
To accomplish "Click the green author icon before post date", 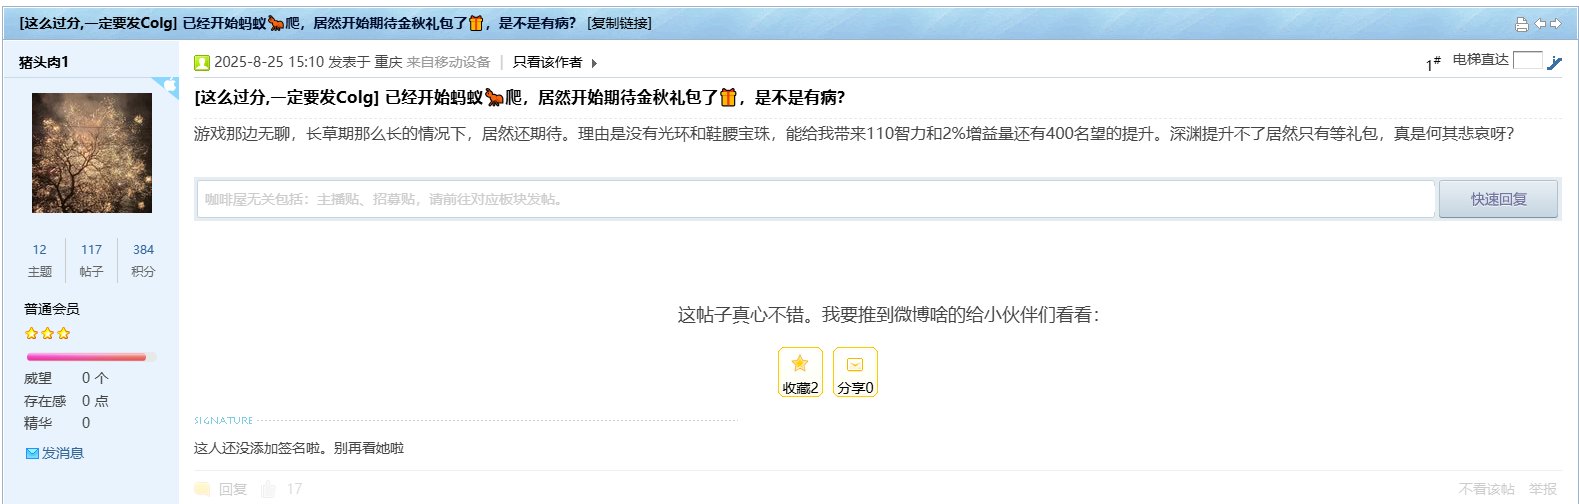I will pyautogui.click(x=202, y=63).
